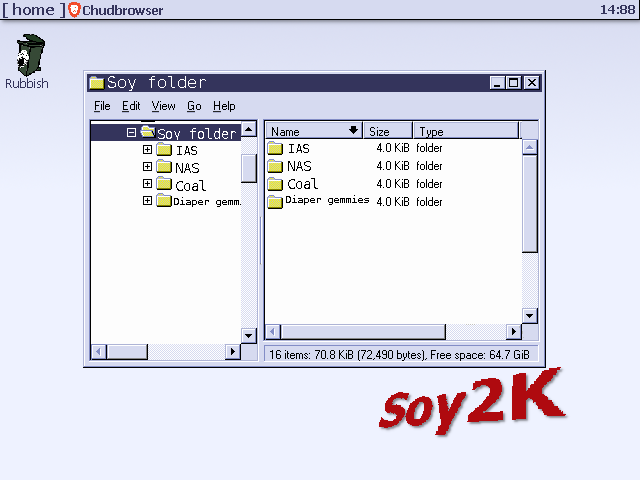Select the 'NAS' label in tree

[187, 168]
